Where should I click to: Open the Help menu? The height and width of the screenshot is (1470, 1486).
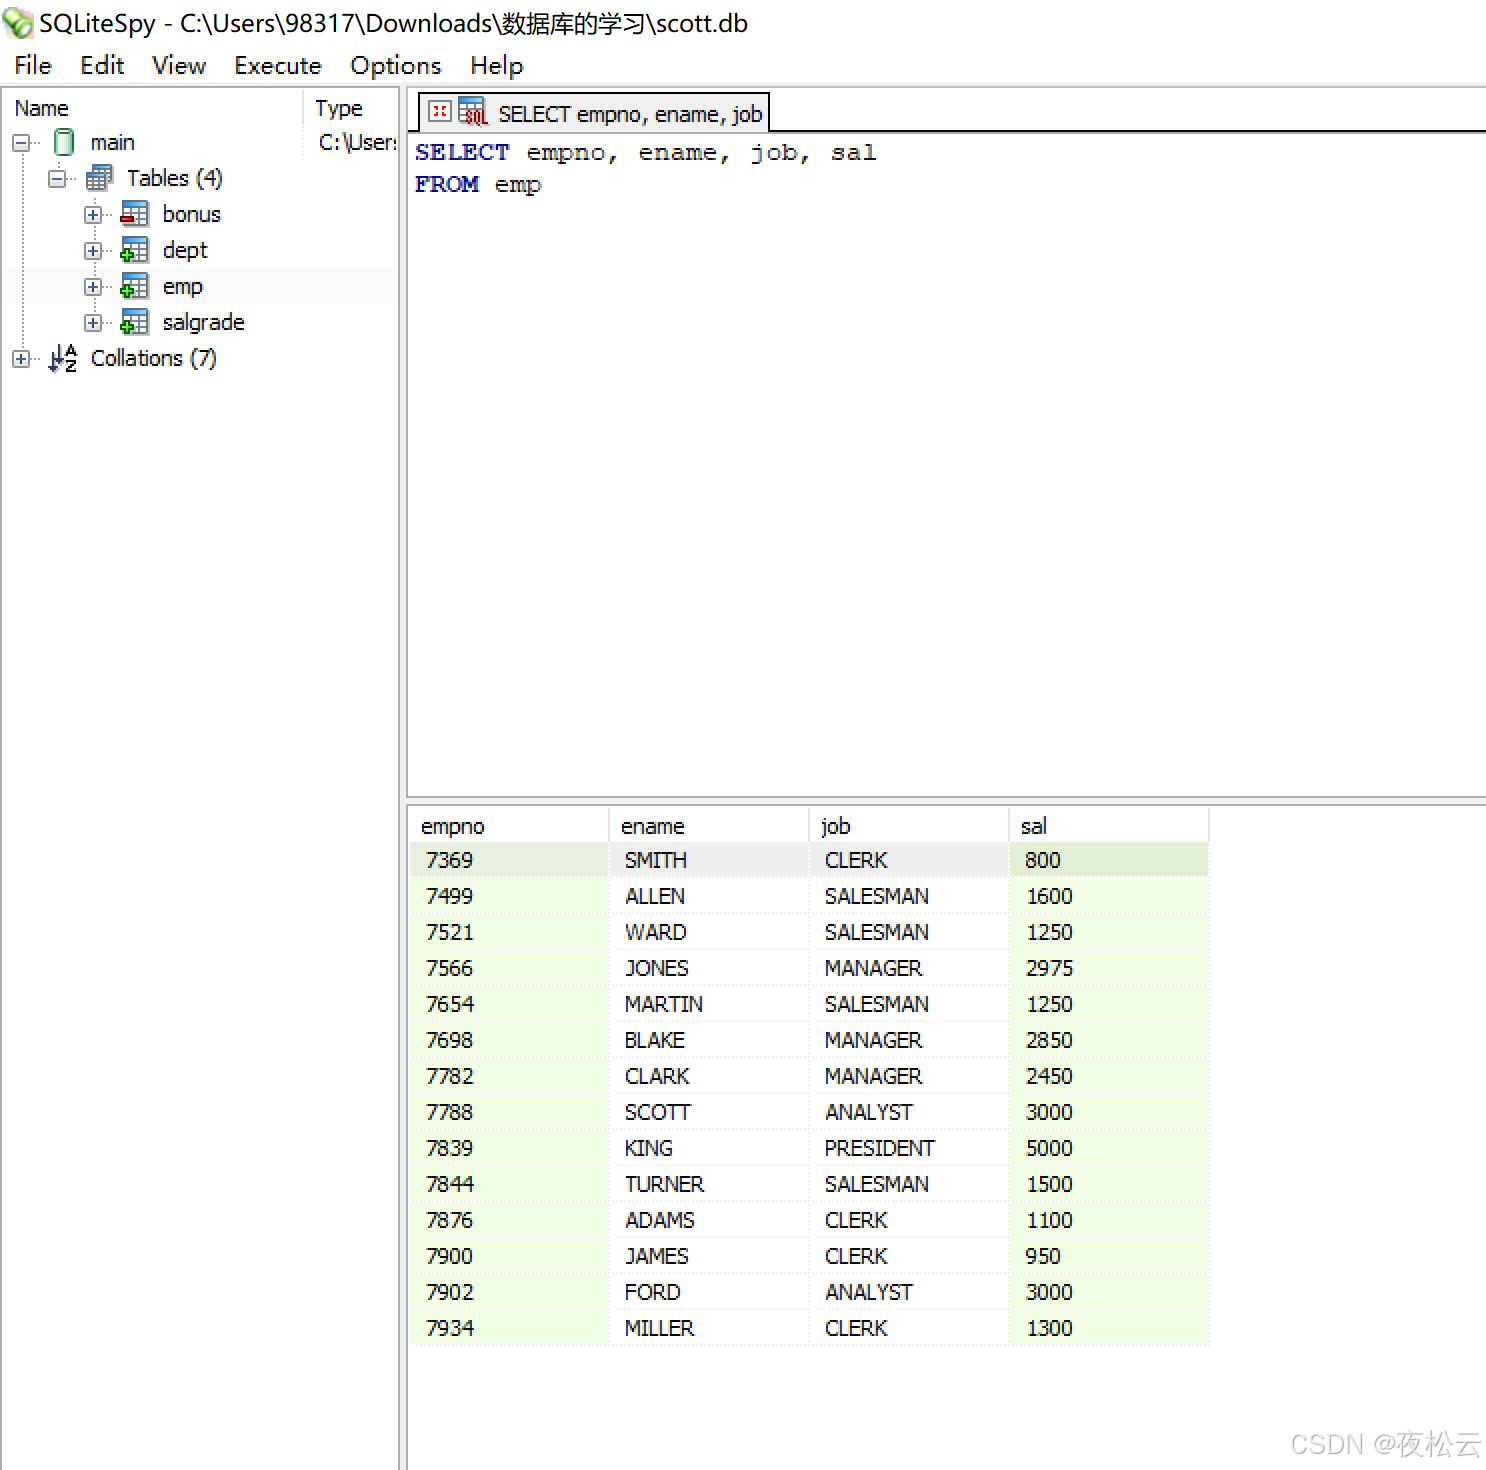(x=496, y=65)
